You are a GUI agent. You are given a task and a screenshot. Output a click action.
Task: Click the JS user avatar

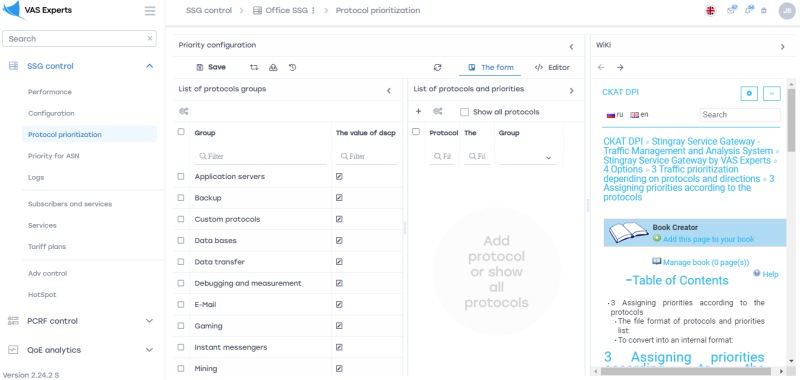(x=787, y=11)
